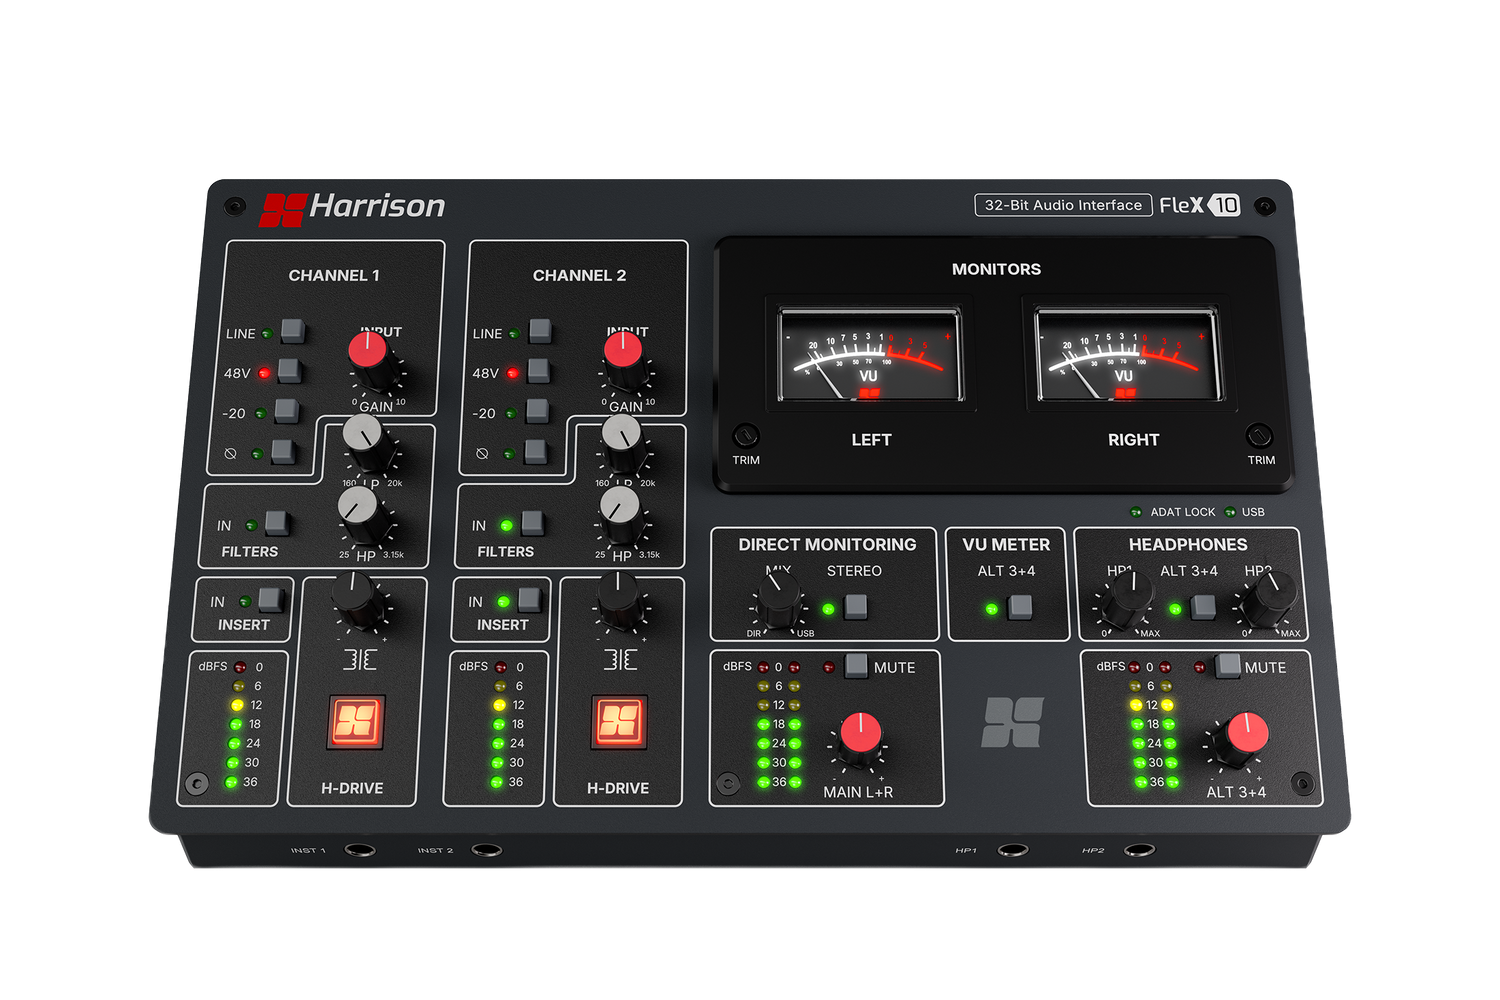1500x1000 pixels.
Task: Click the grey Harrison emblem near VU METER
Action: pyautogui.click(x=1012, y=722)
